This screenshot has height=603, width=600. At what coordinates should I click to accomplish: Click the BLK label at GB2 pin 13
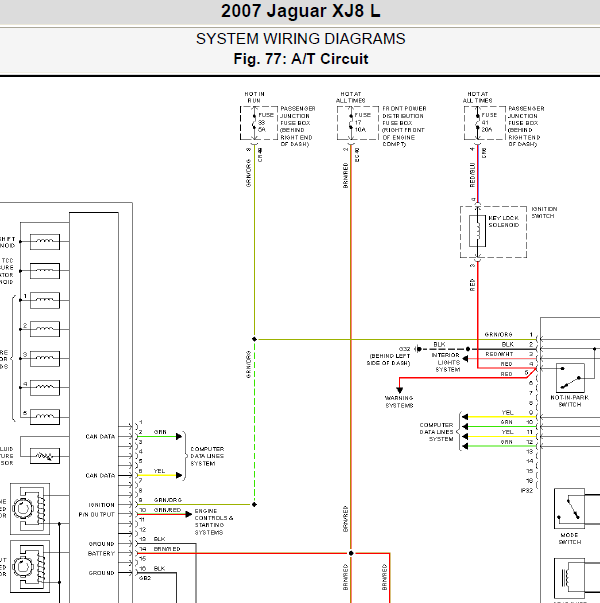159,539
